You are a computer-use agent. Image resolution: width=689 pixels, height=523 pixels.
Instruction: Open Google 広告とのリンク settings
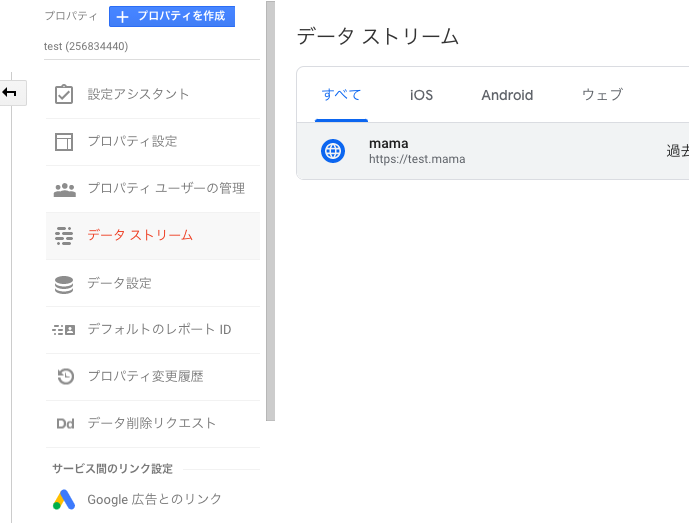pos(154,499)
